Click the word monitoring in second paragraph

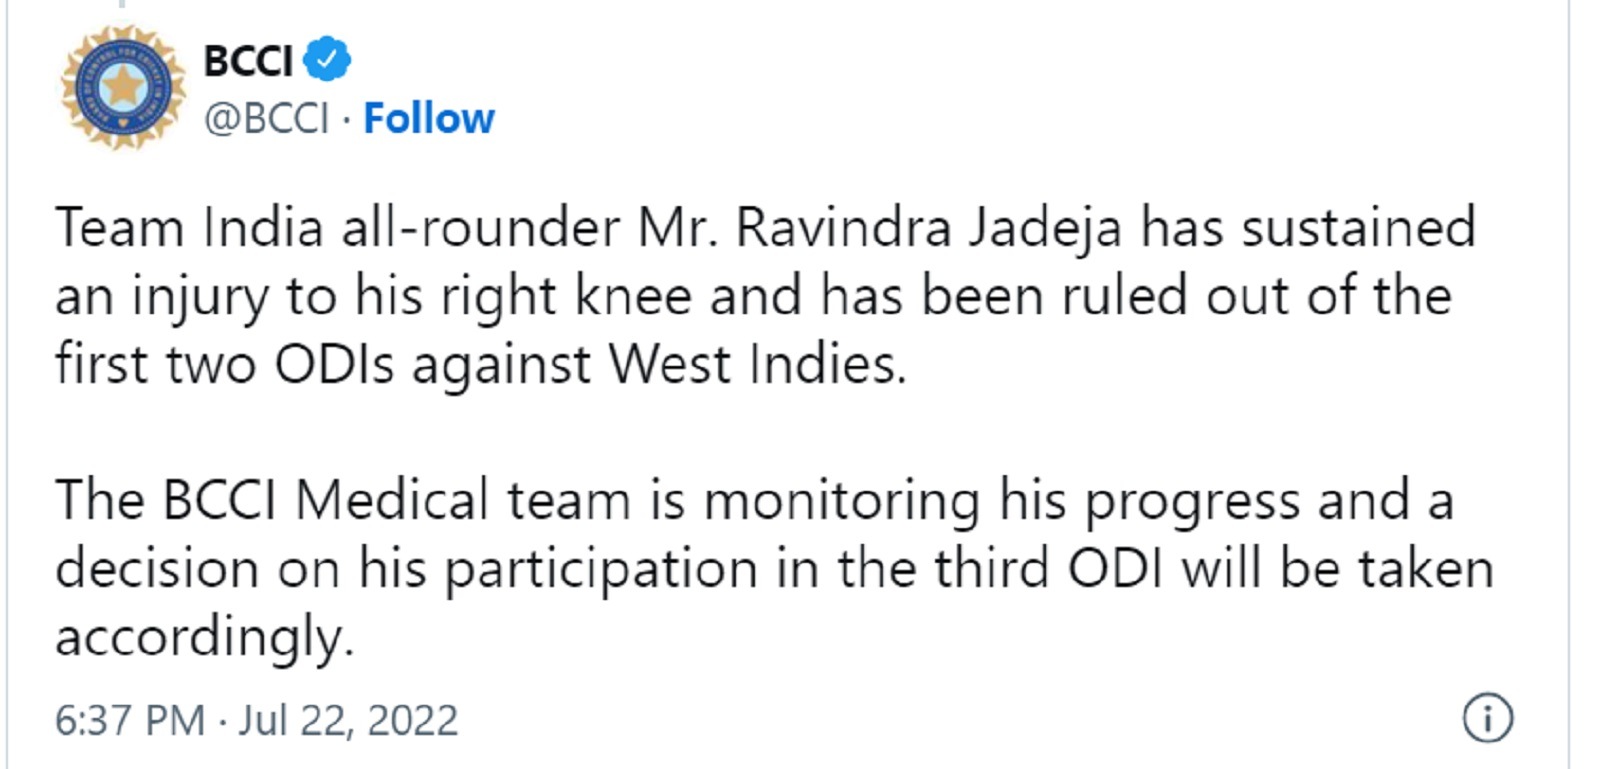tap(842, 502)
